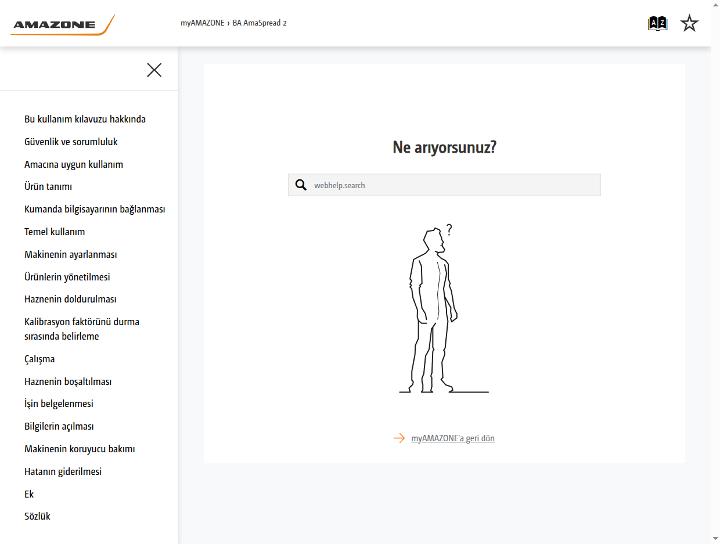
Task: Close the sidebar navigation menu
Action: (x=154, y=70)
